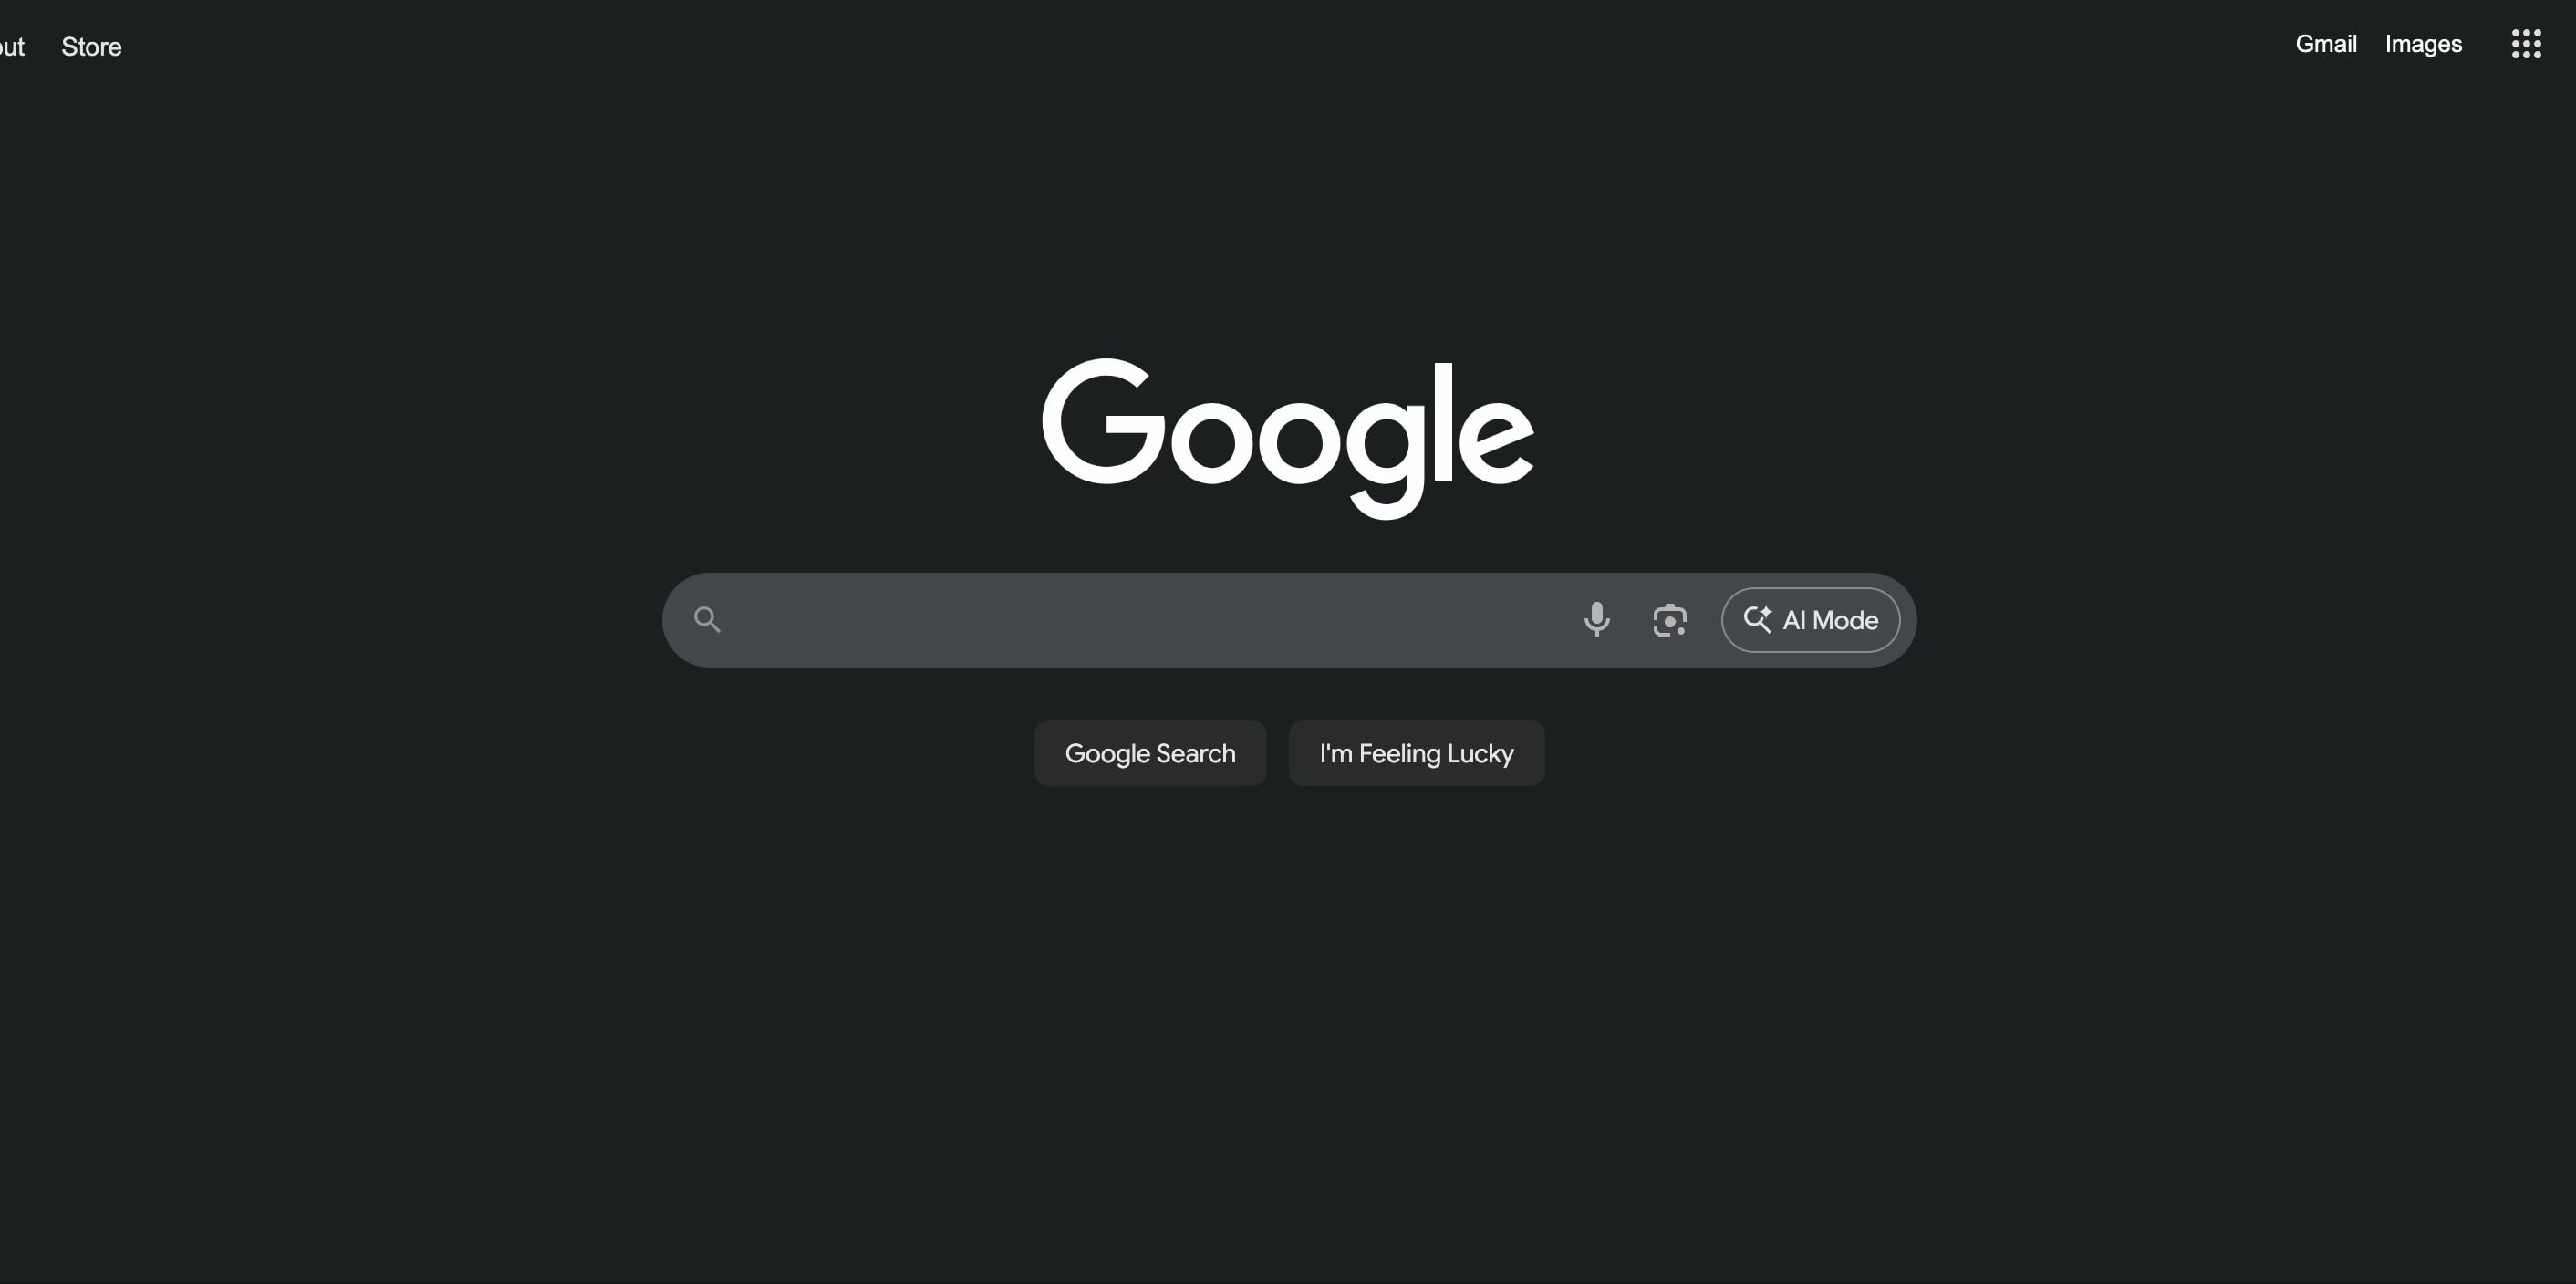The image size is (2576, 1284).
Task: Focus the empty Google search text field
Action: point(1150,620)
